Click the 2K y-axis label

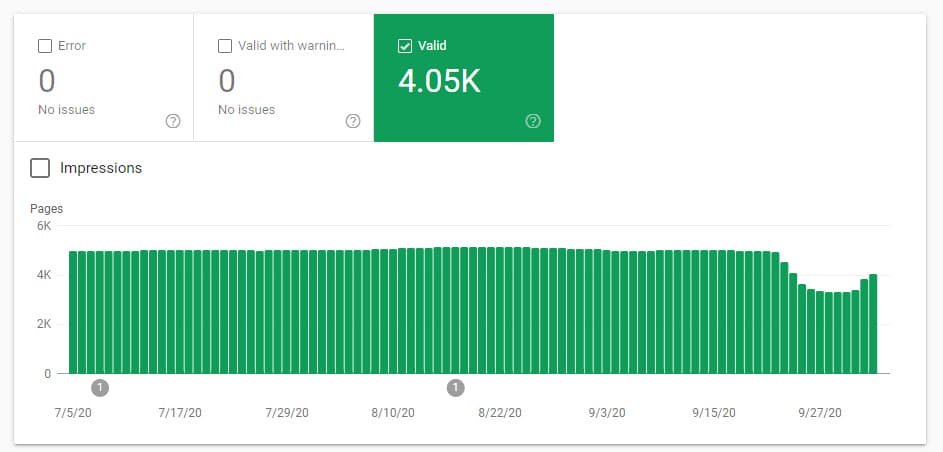click(44, 325)
